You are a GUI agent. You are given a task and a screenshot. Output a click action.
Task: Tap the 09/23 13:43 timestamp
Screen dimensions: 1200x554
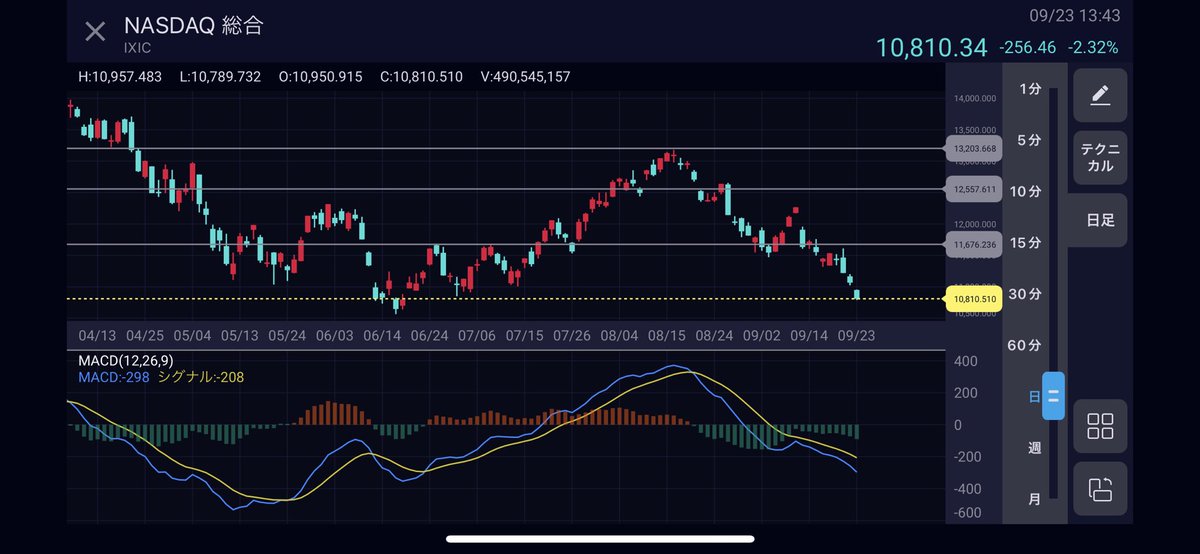point(1074,15)
